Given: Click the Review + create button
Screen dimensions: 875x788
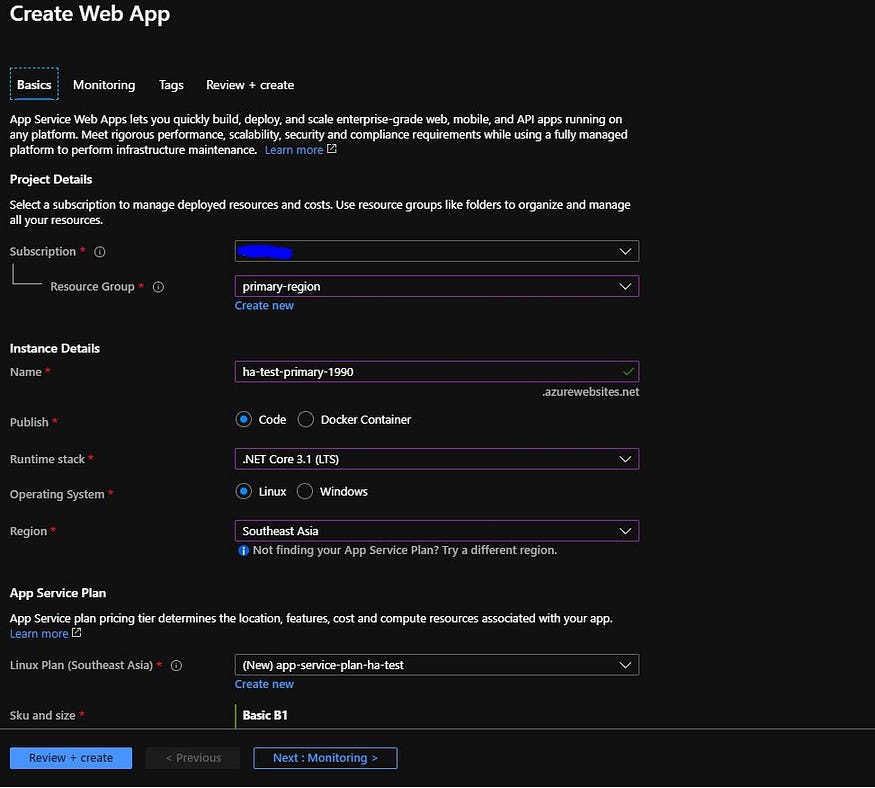Looking at the screenshot, I should (x=71, y=758).
